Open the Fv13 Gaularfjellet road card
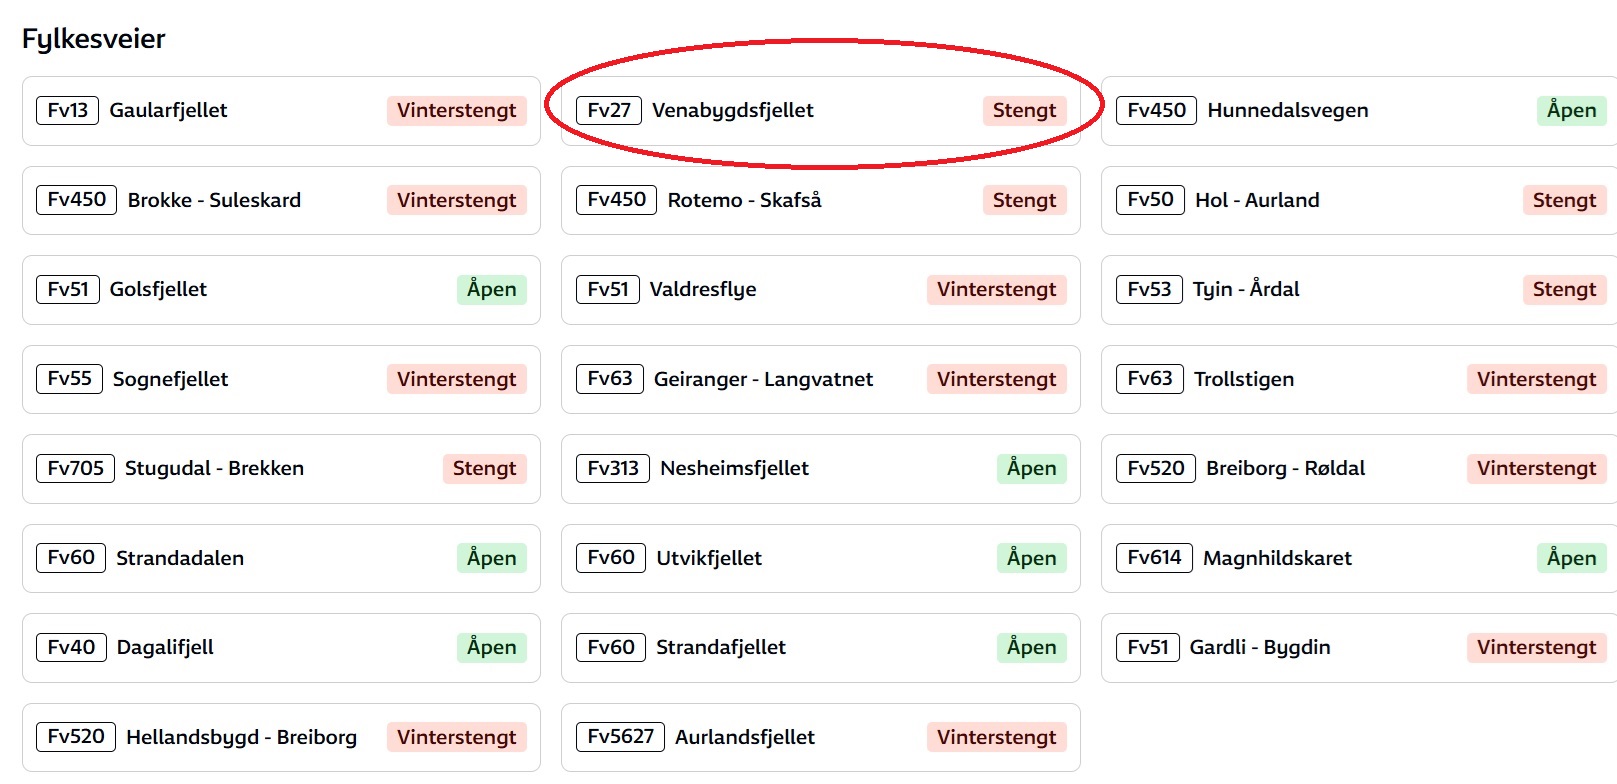This screenshot has height=784, width=1617. coord(281,111)
